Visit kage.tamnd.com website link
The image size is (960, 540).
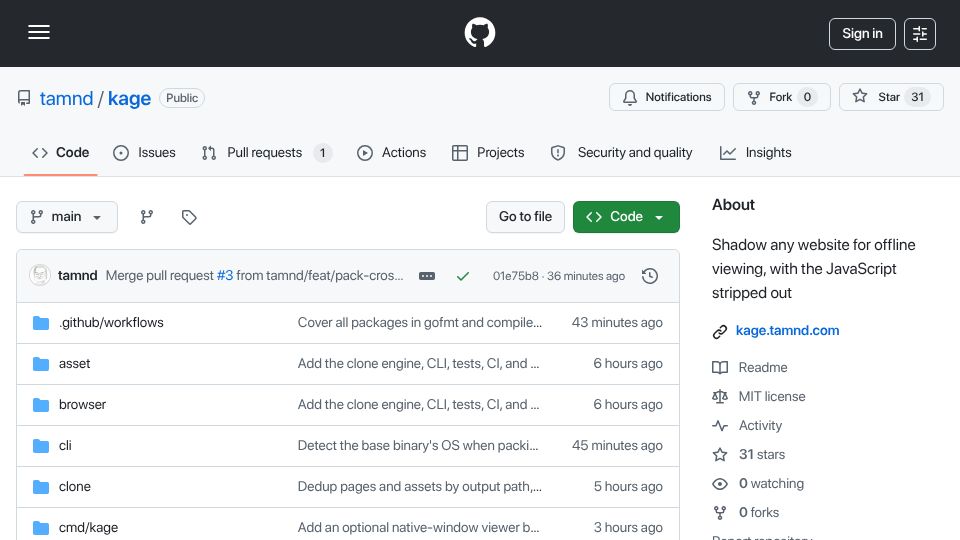787,331
